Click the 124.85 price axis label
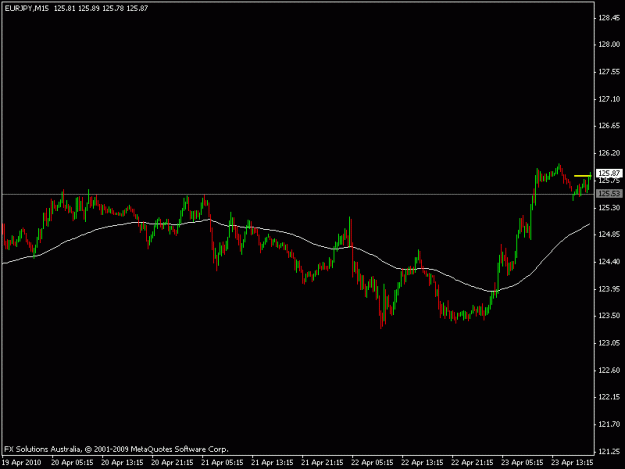The height and width of the screenshot is (469, 625). click(609, 234)
